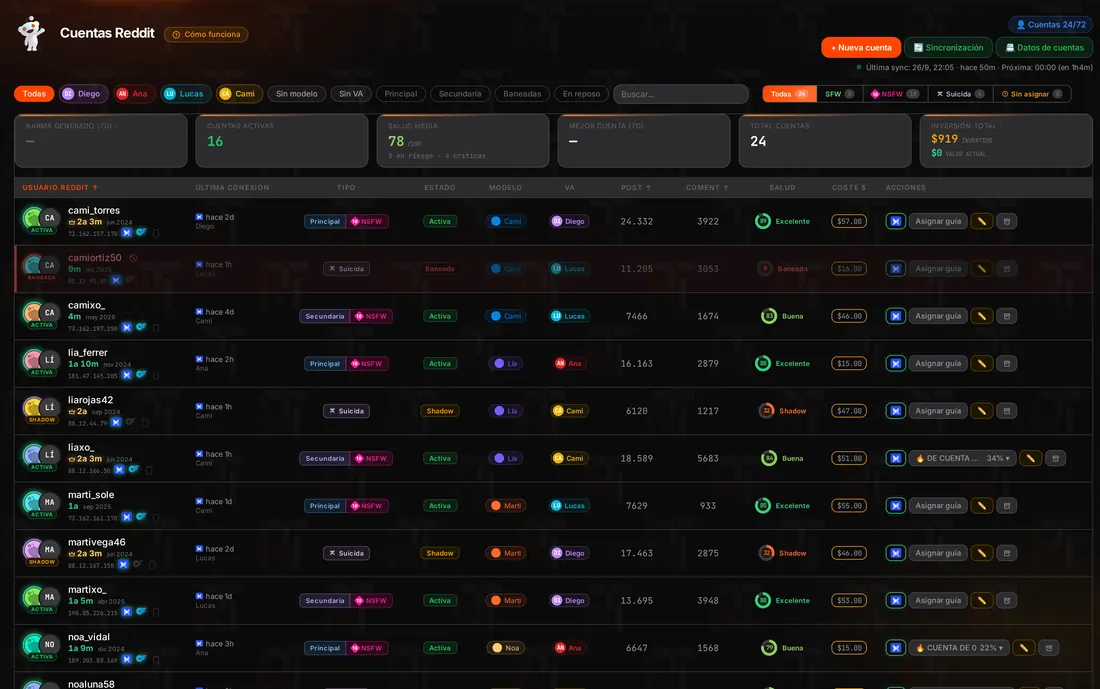
Task: Select the Baneadas filter tab
Action: tap(522, 94)
